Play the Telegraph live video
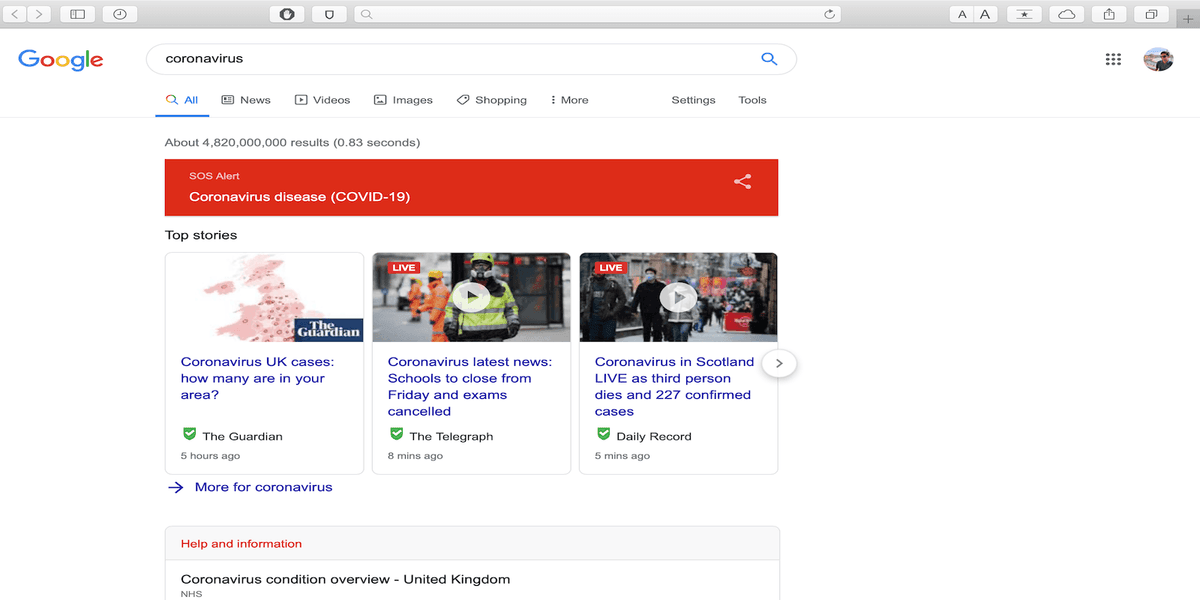 (x=471, y=297)
